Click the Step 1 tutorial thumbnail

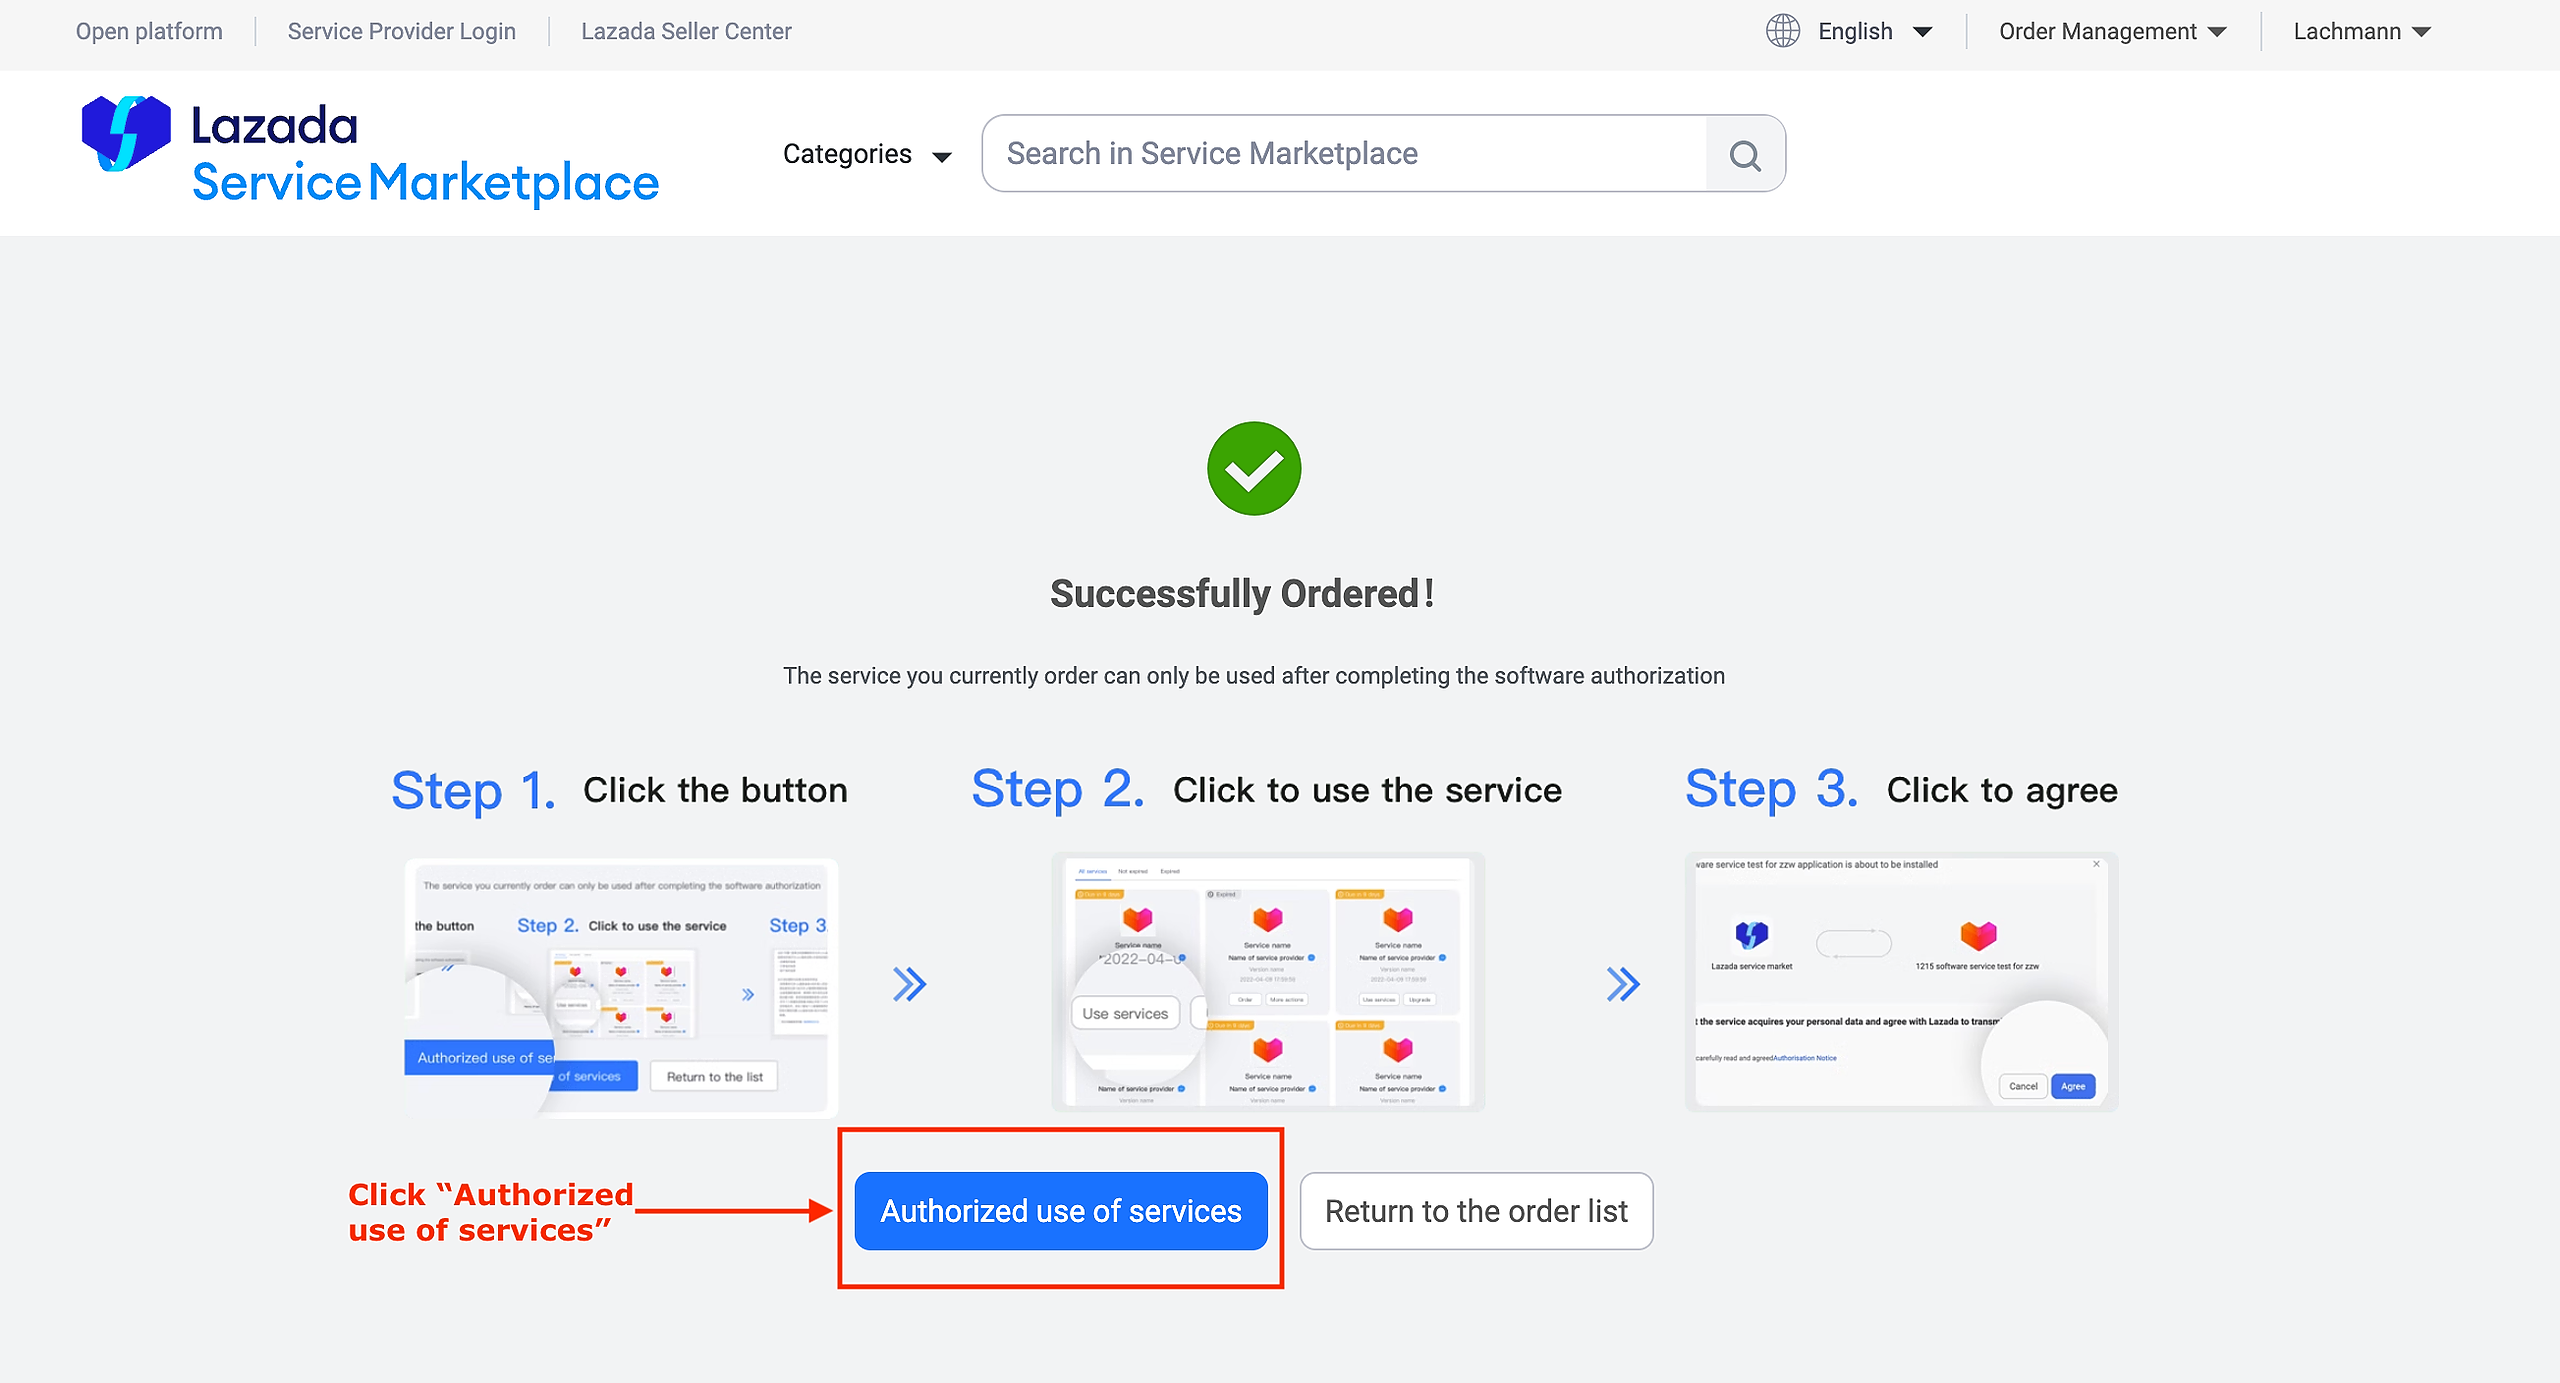620,985
